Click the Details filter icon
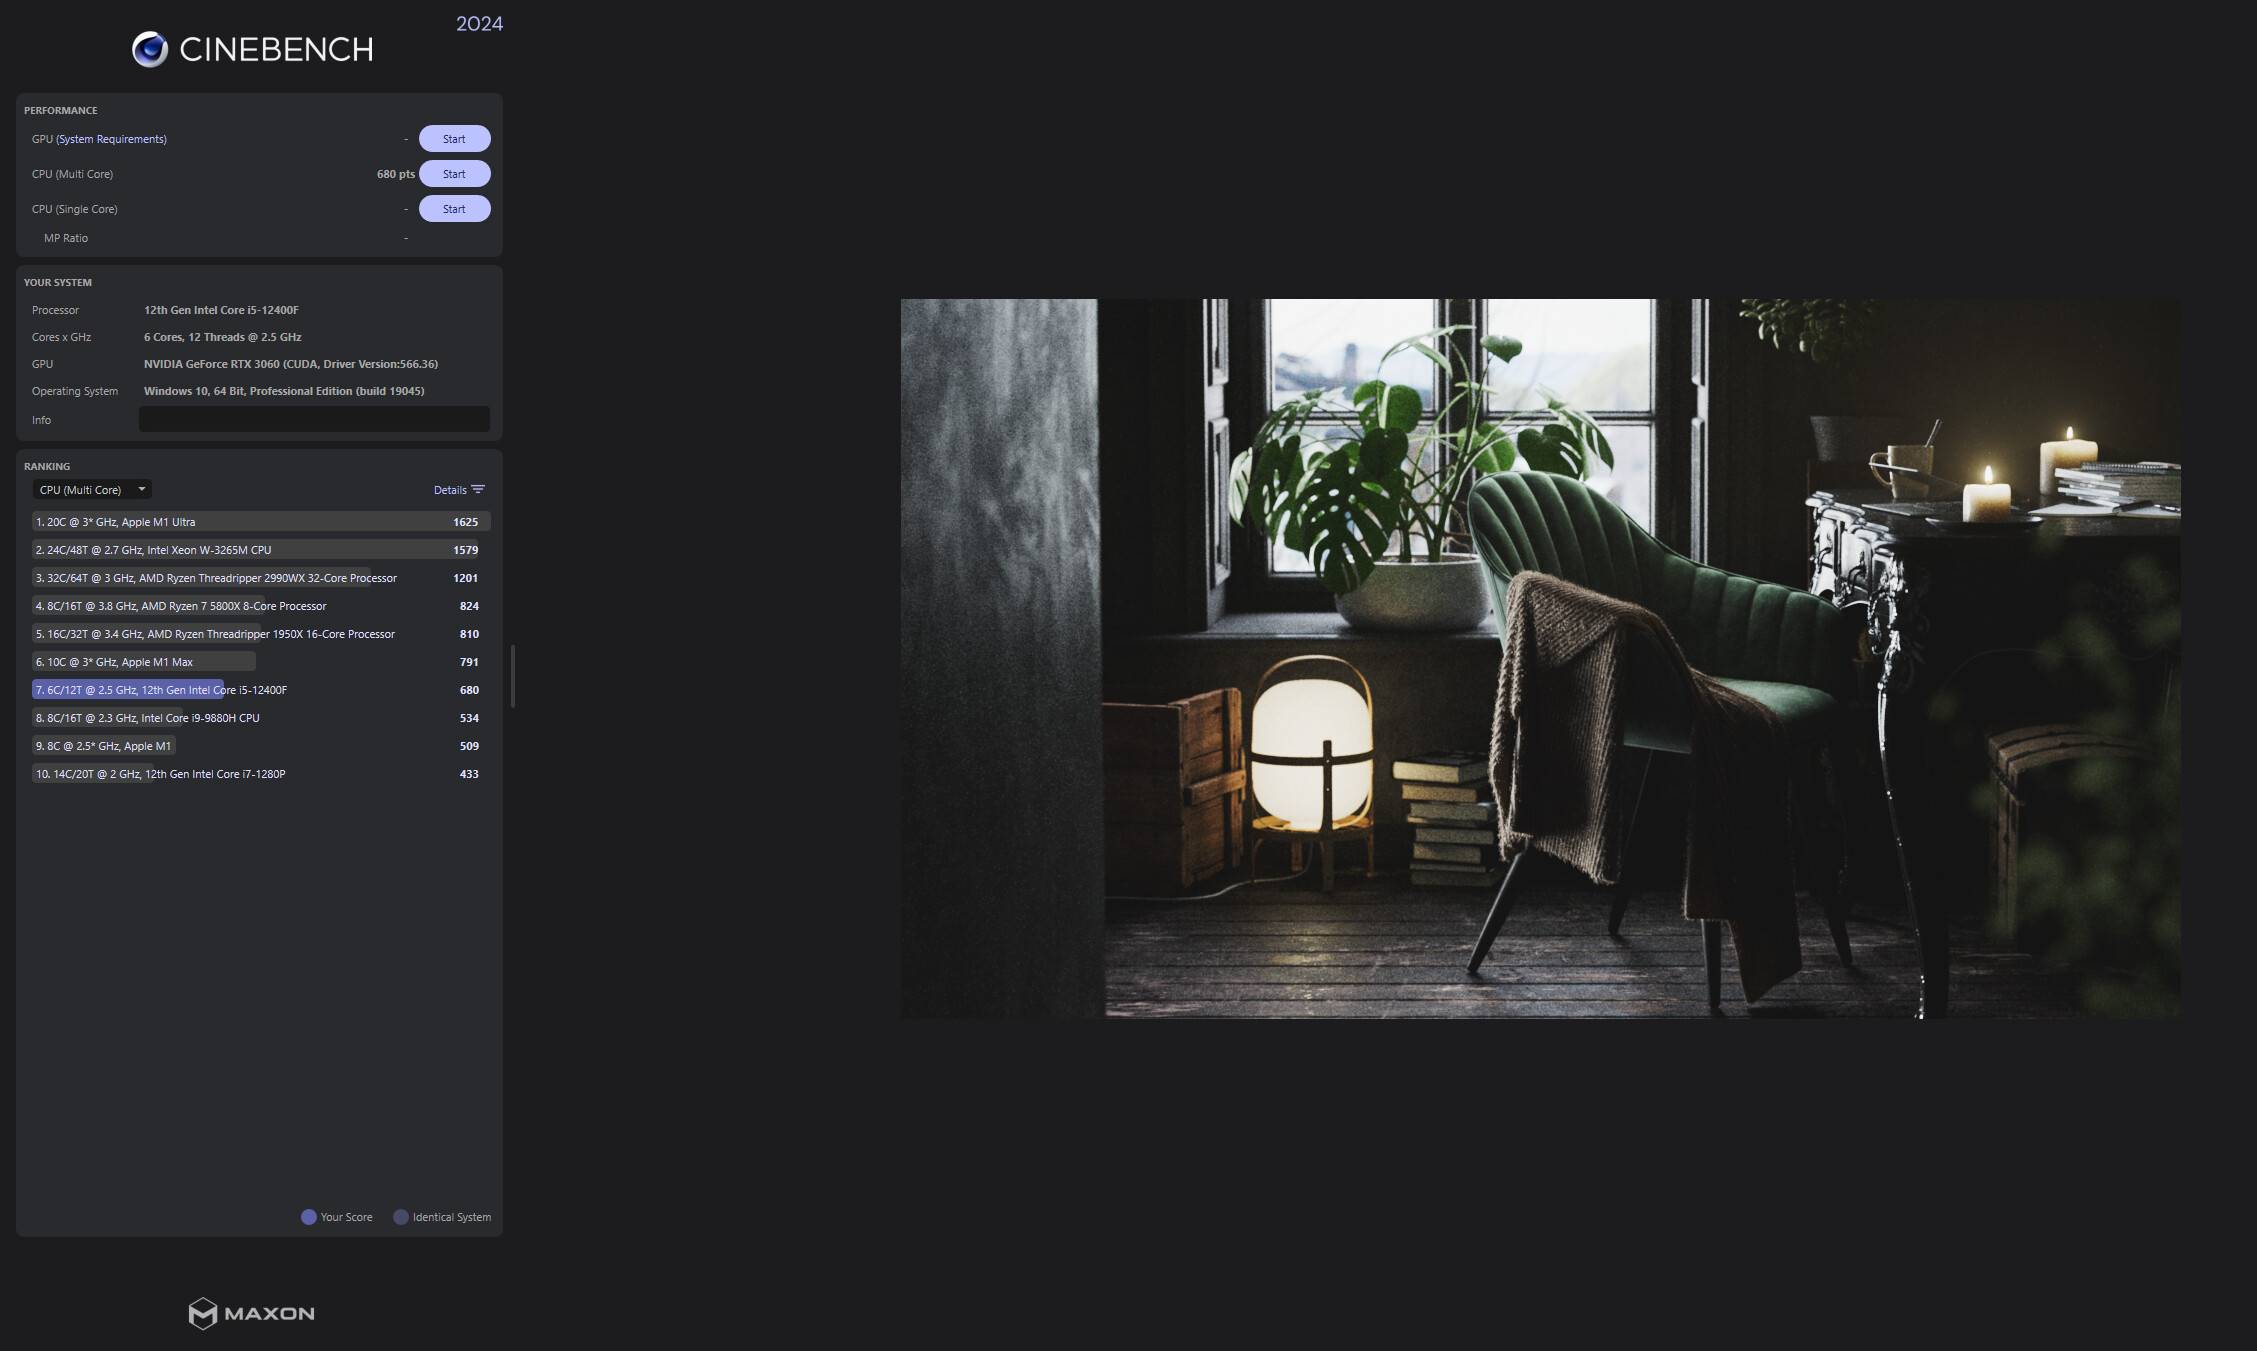 [x=478, y=489]
